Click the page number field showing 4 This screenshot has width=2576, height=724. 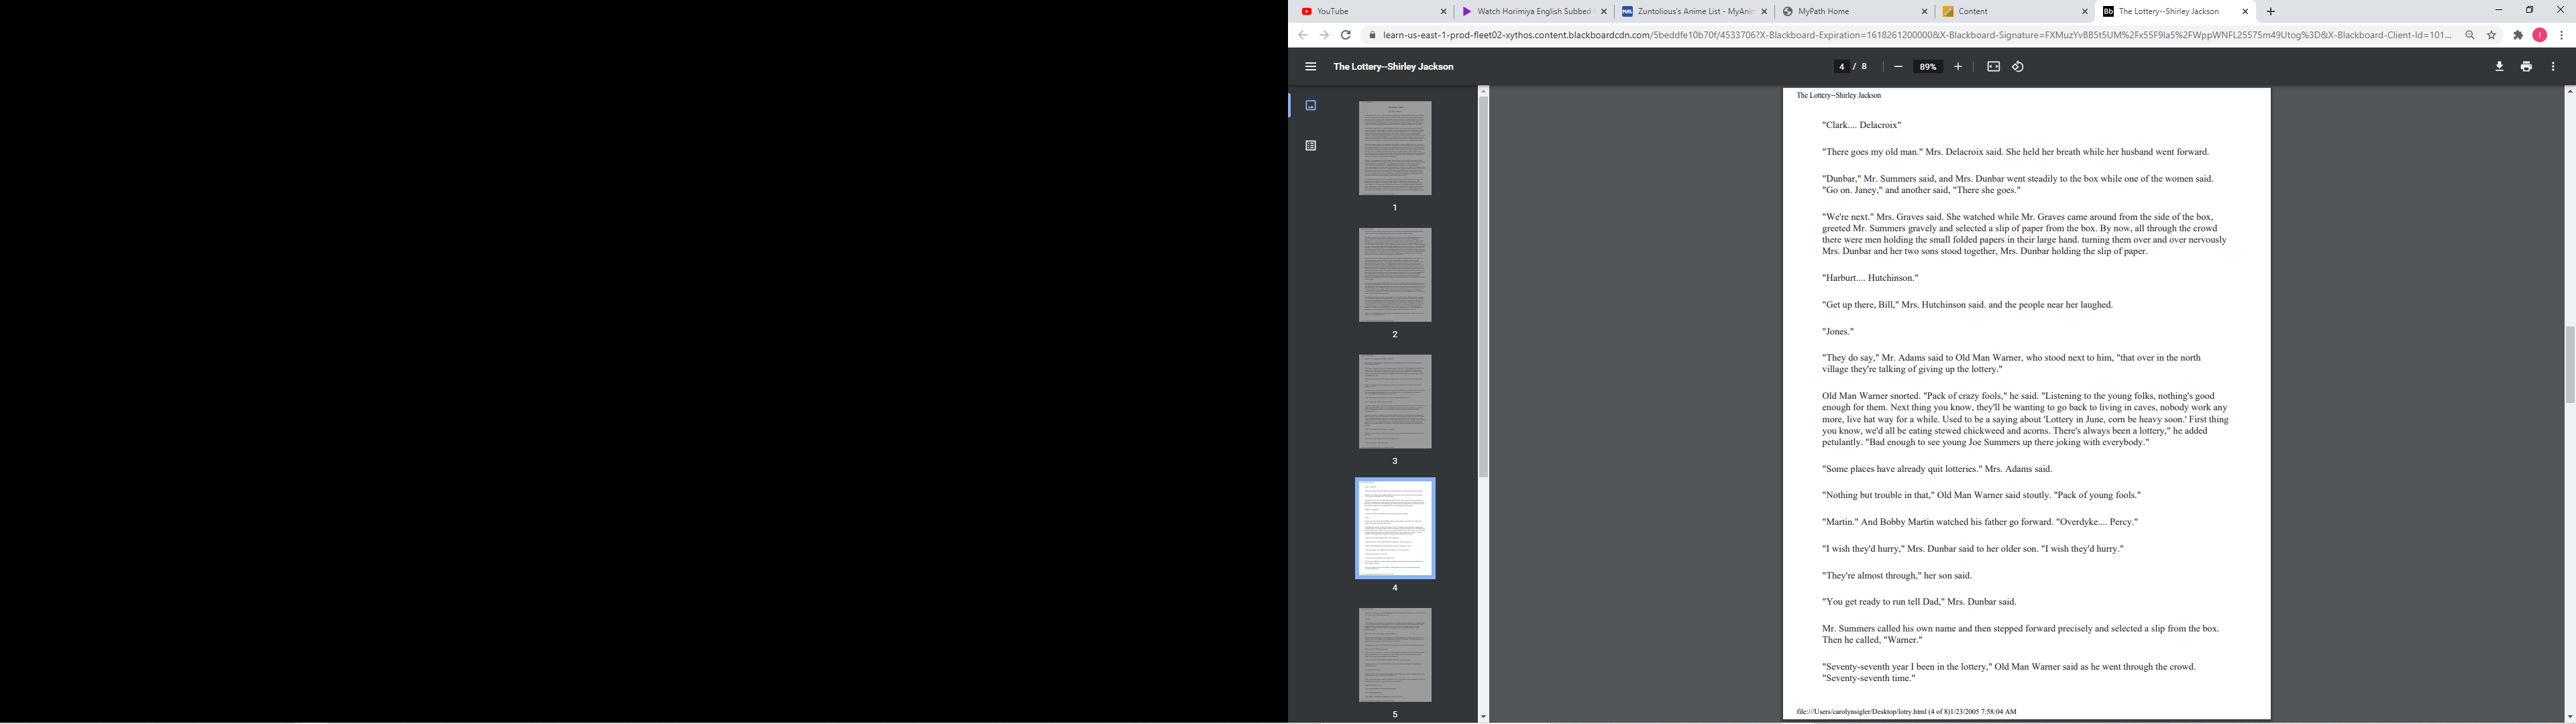[1841, 67]
